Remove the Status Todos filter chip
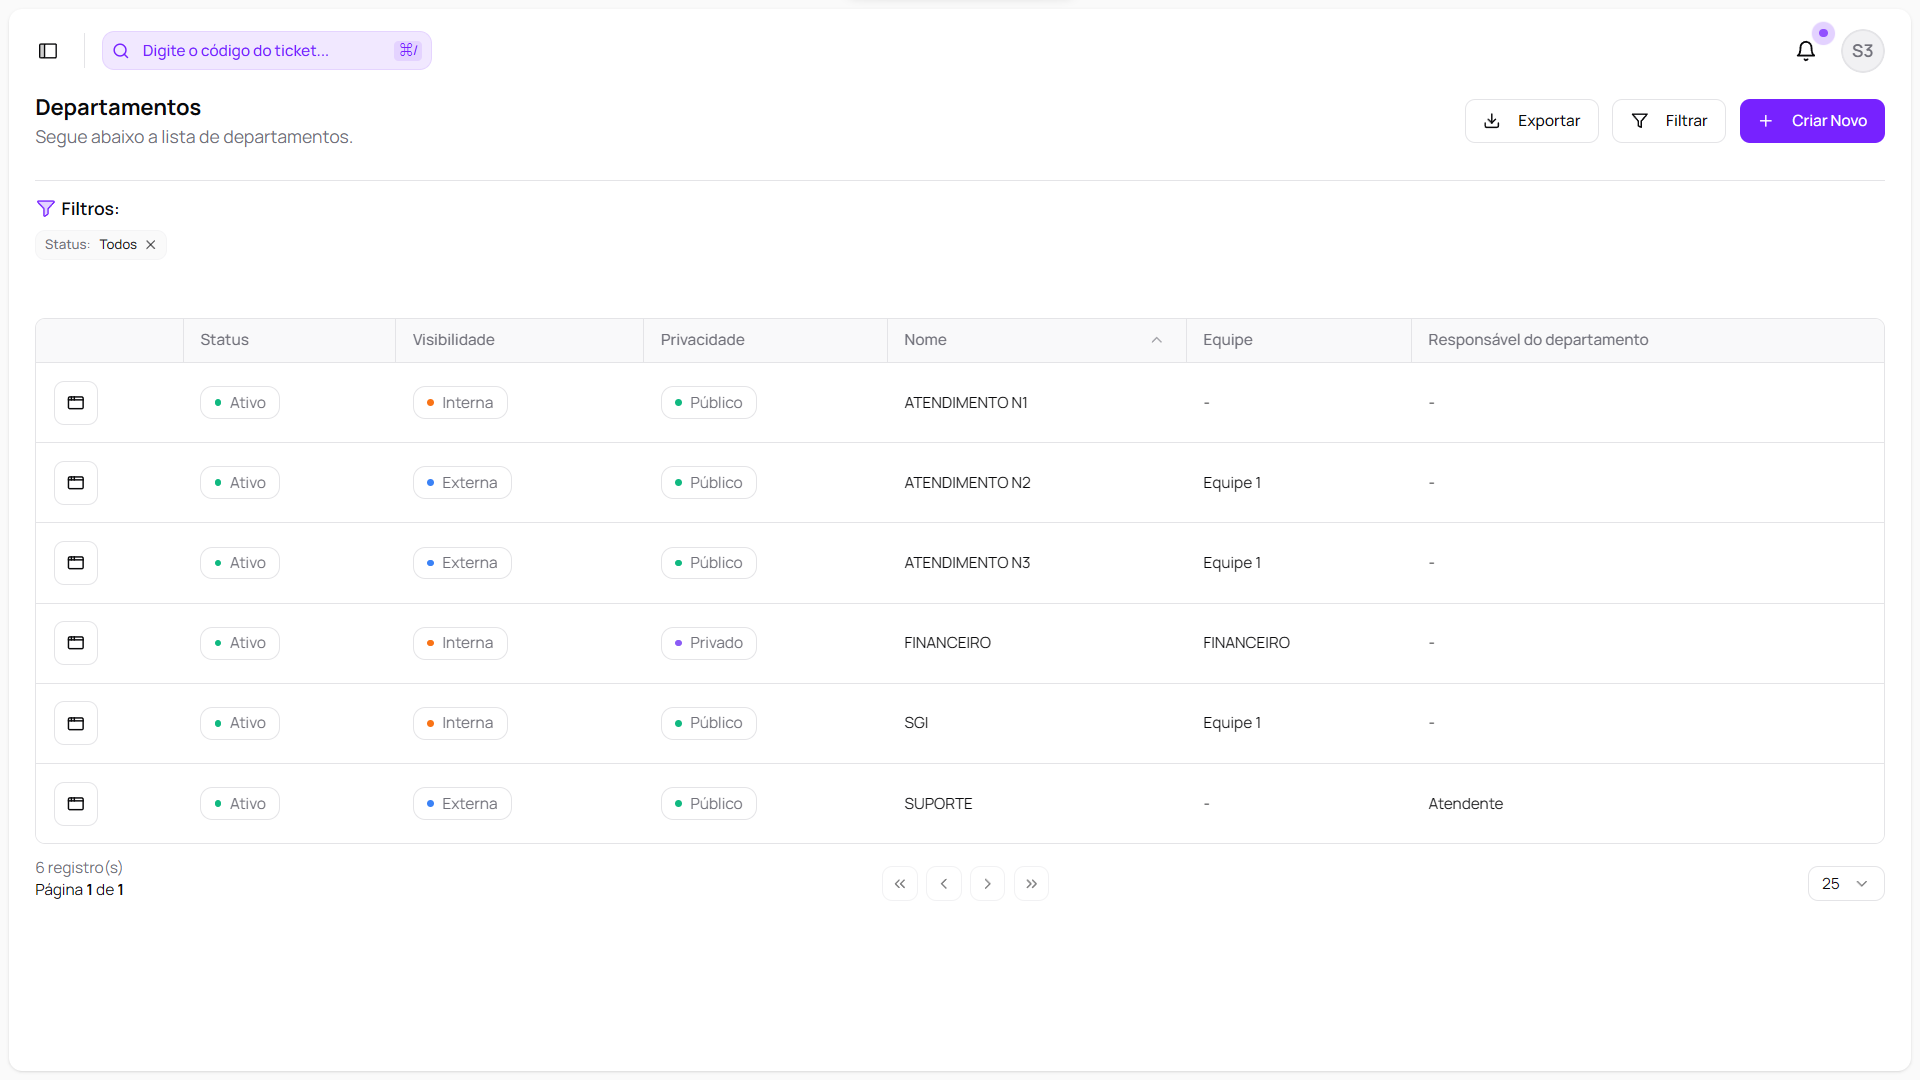1920x1080 pixels. 151,245
